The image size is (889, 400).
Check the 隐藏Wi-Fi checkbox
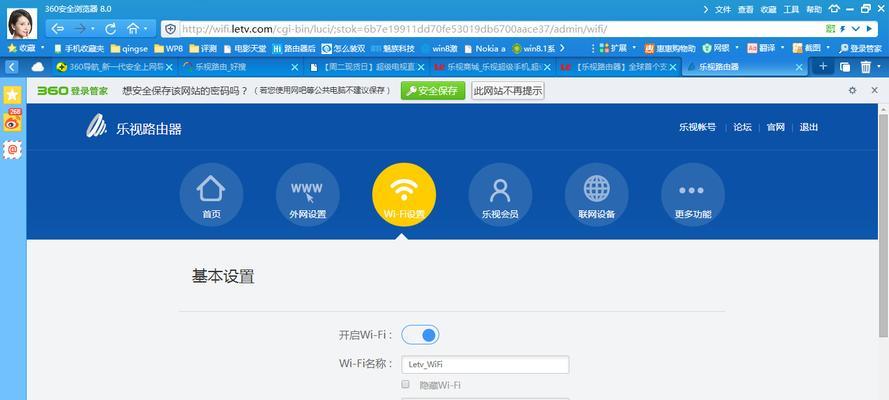tap(405, 384)
